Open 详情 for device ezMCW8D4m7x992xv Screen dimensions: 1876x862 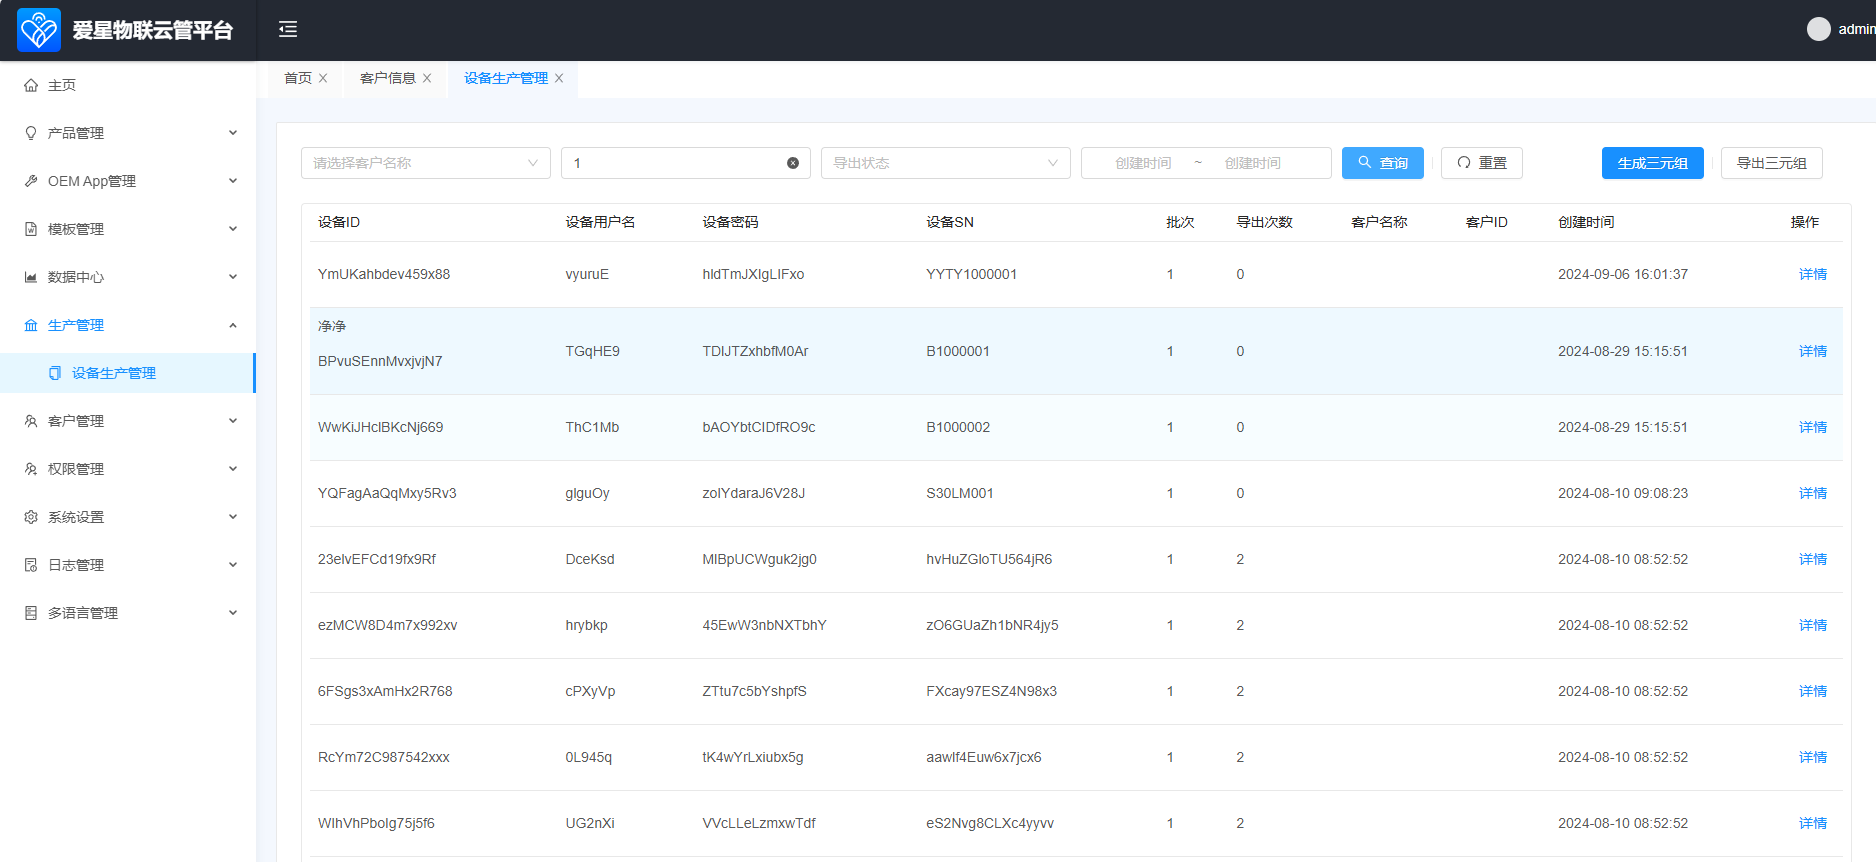coord(1813,625)
